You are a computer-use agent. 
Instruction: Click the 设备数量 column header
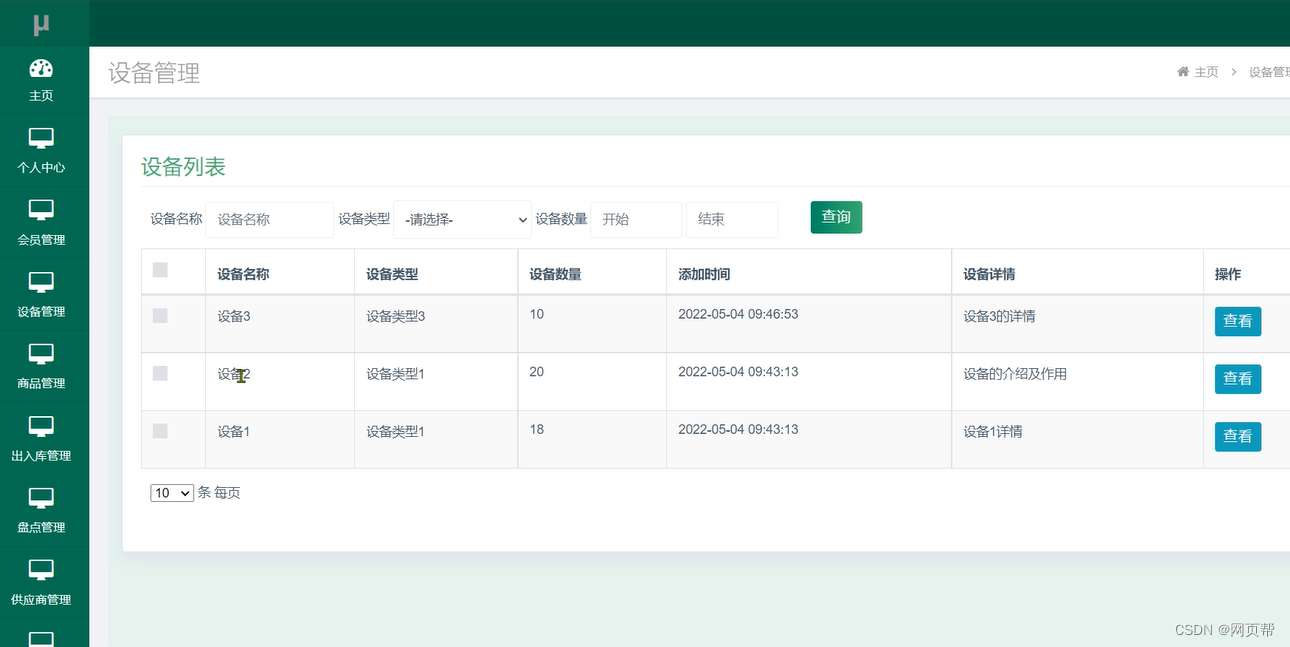click(555, 274)
